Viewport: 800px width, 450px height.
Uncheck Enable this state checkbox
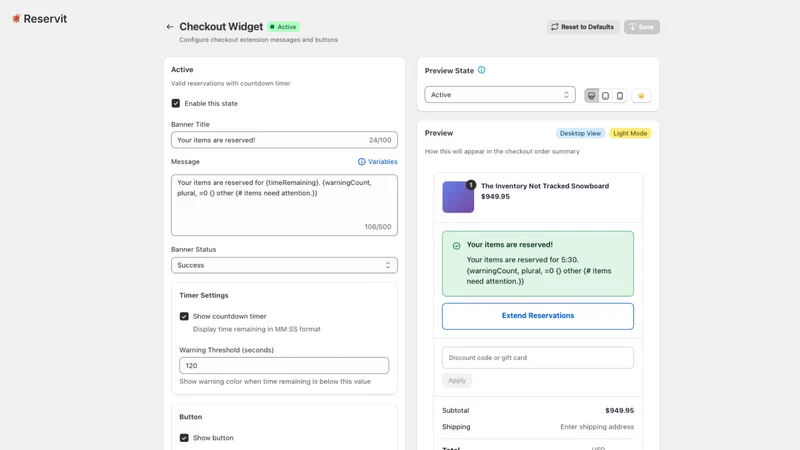click(176, 103)
